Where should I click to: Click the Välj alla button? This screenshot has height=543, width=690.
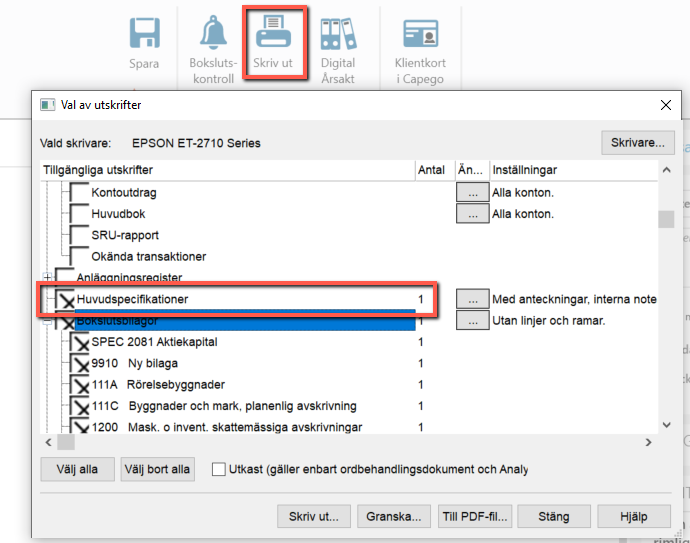(77, 469)
